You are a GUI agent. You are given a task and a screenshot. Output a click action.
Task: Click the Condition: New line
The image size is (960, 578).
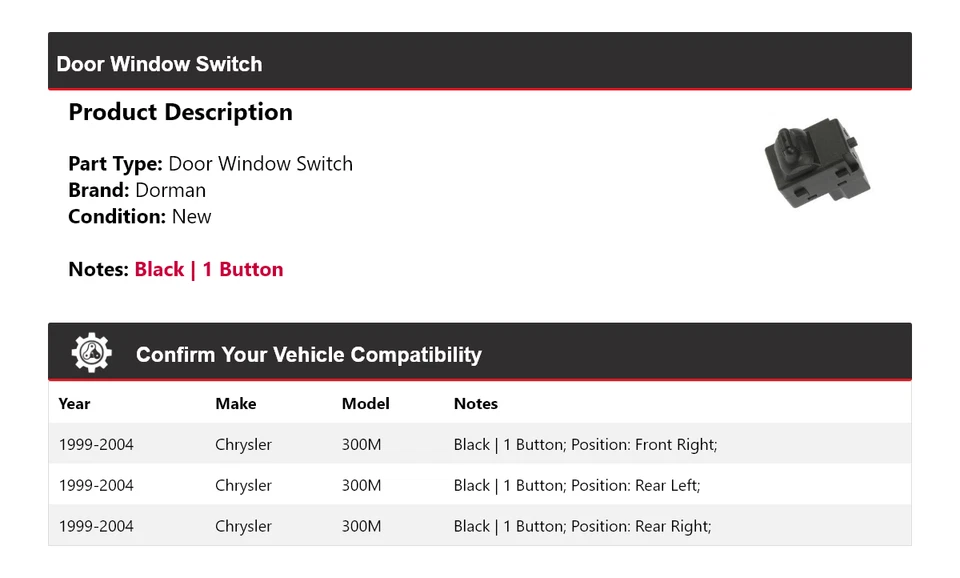click(140, 216)
